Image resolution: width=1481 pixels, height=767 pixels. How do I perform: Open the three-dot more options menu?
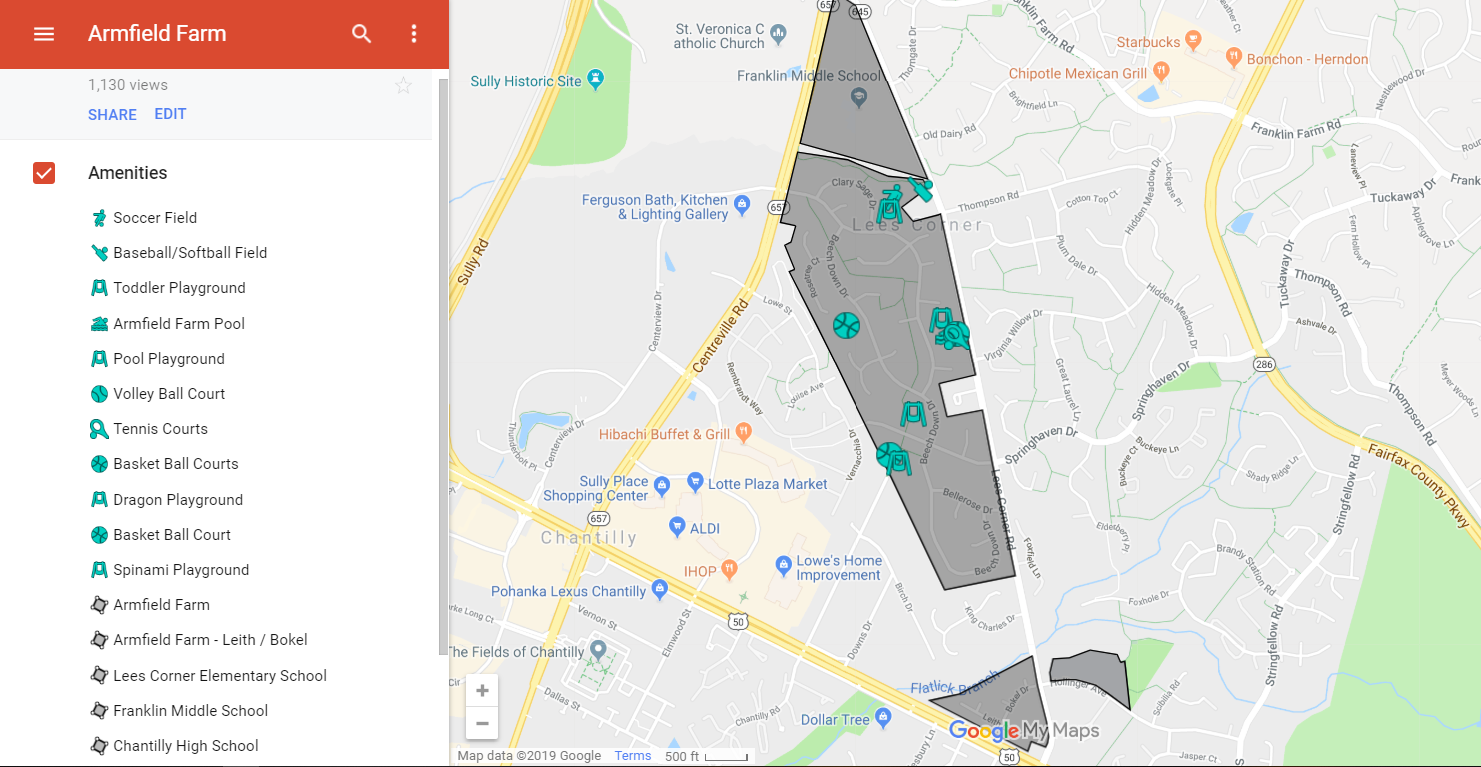coord(414,34)
